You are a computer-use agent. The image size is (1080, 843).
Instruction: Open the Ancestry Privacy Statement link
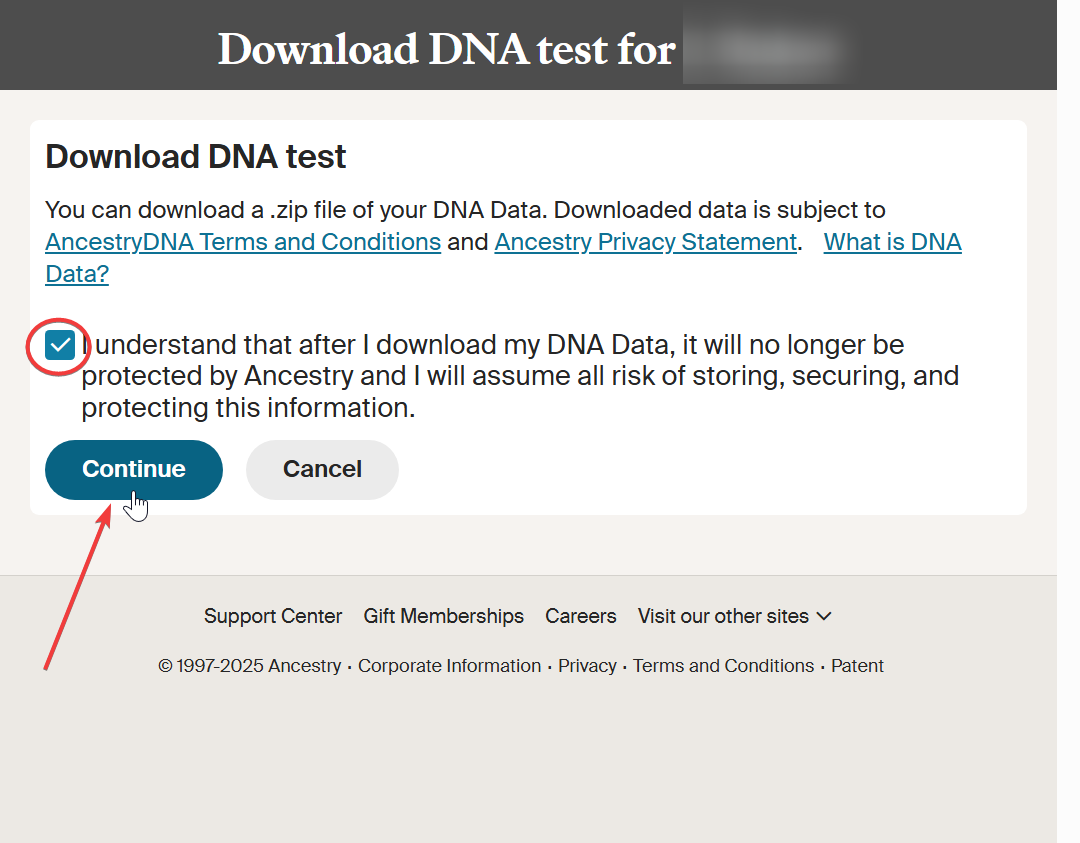[645, 242]
